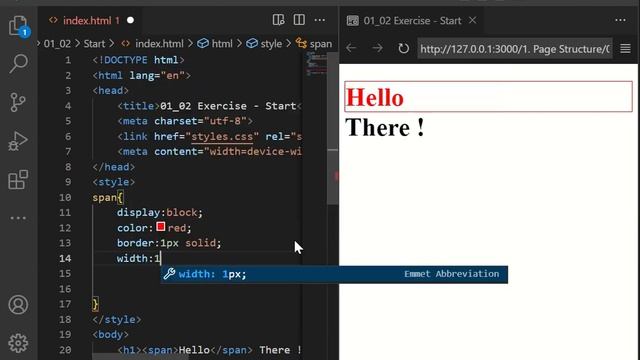Click the html breadcrumb symbol

215,44
